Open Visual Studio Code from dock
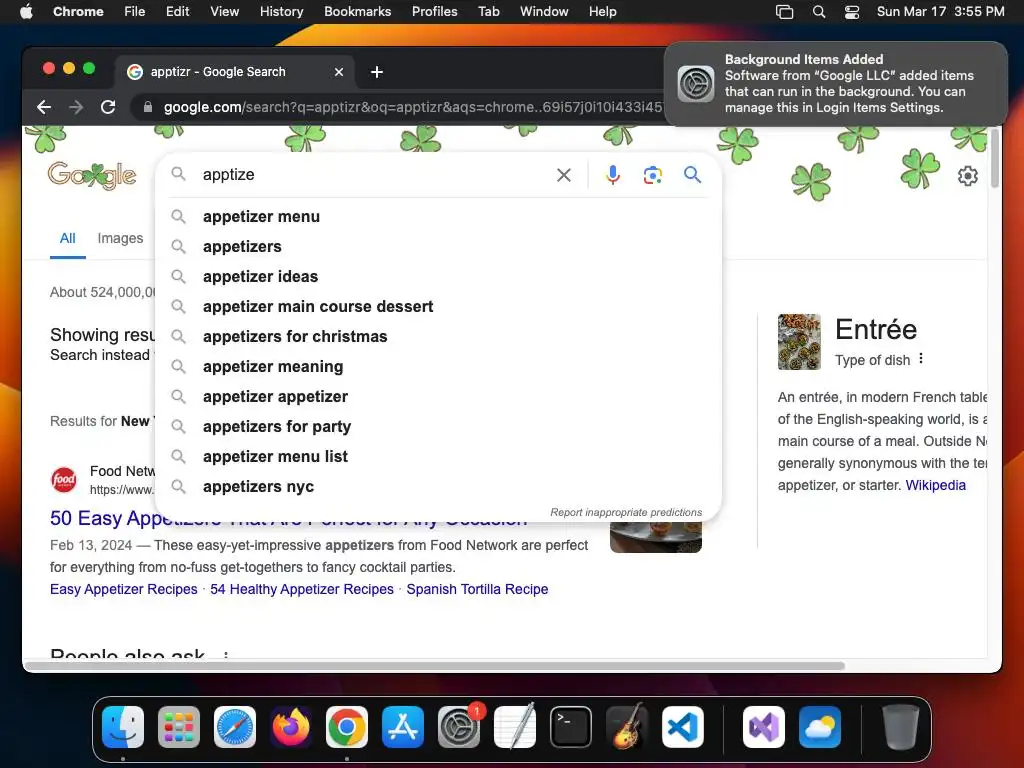 [x=682, y=727]
